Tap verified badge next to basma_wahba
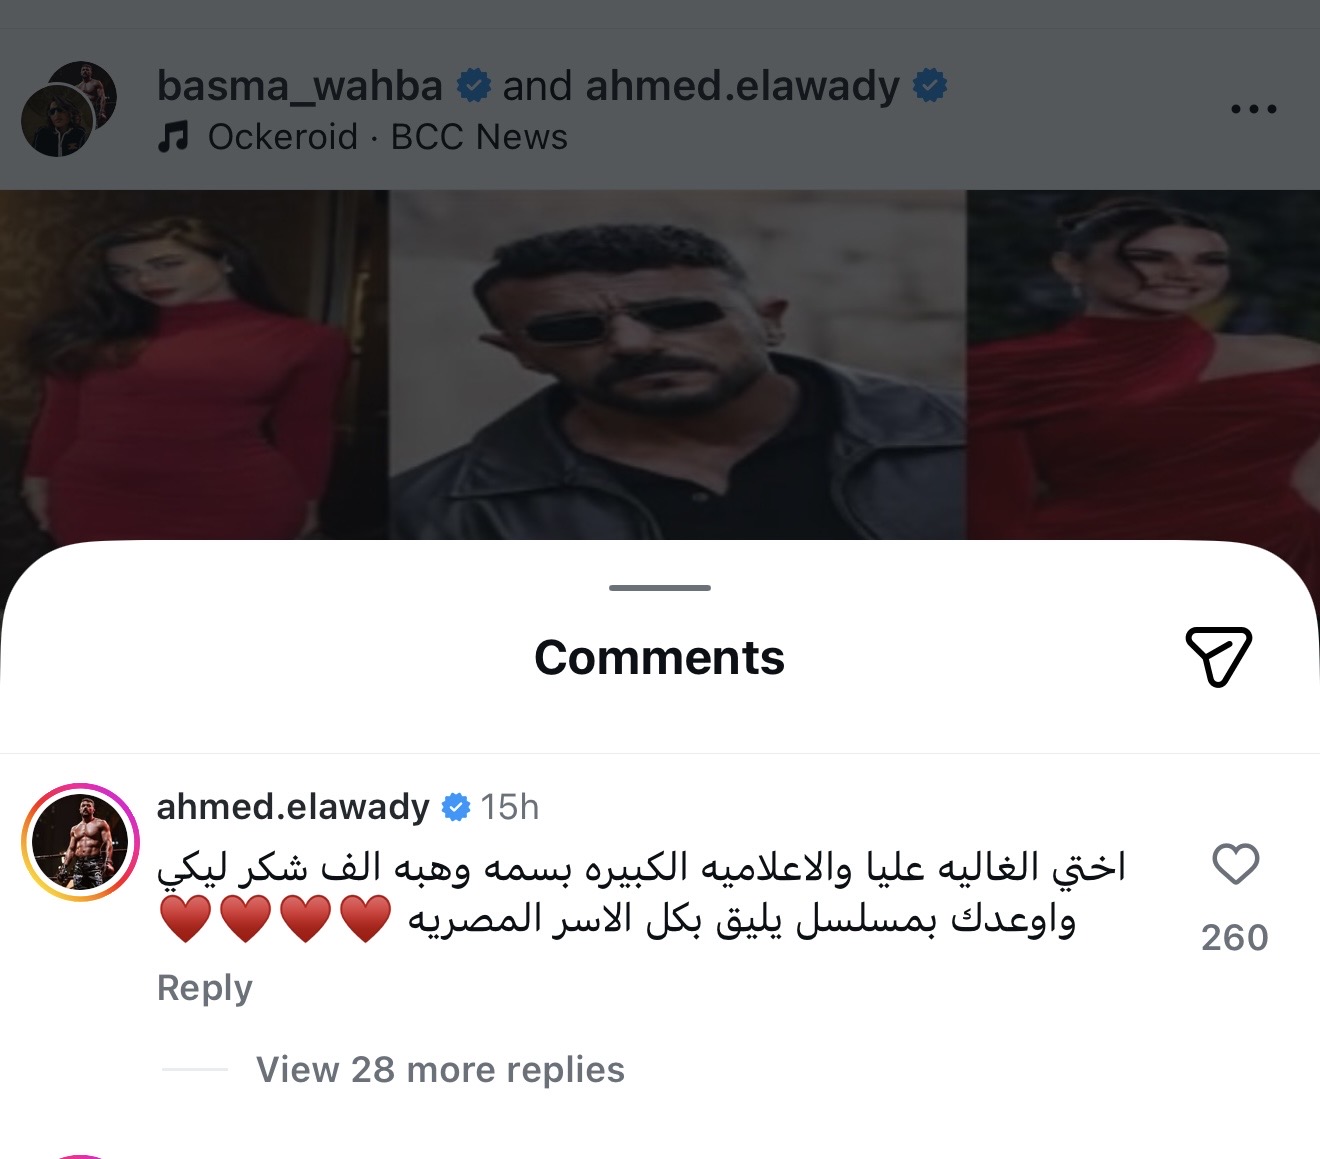 (474, 86)
